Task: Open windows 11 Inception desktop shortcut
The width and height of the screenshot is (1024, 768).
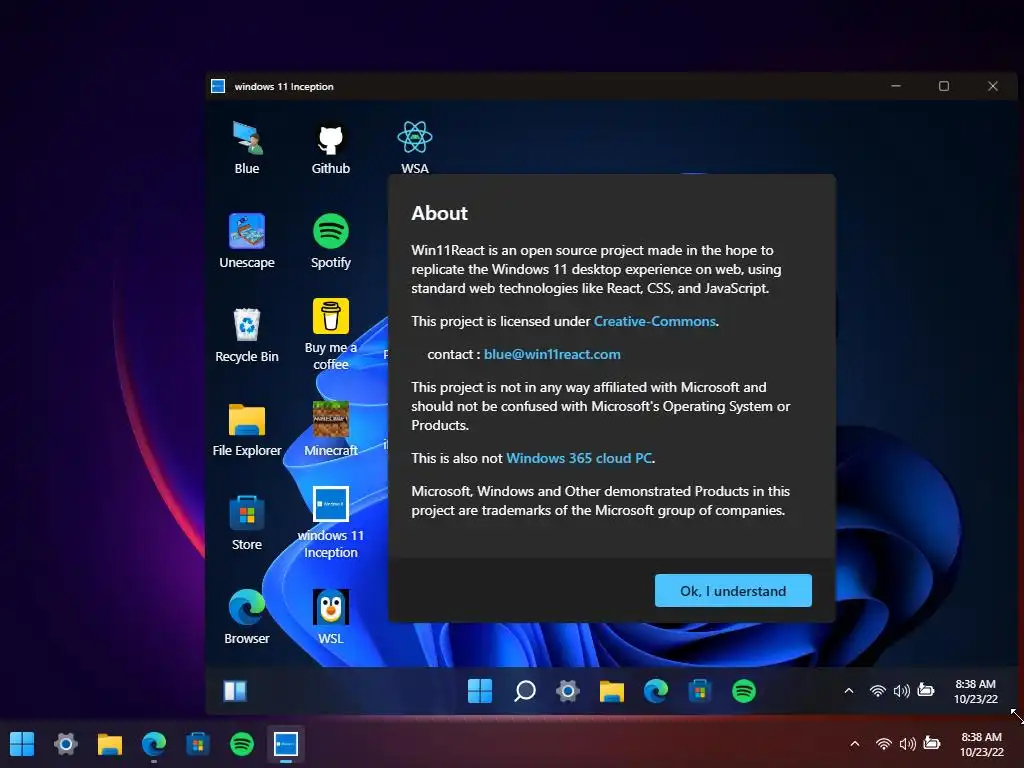Action: (x=330, y=522)
